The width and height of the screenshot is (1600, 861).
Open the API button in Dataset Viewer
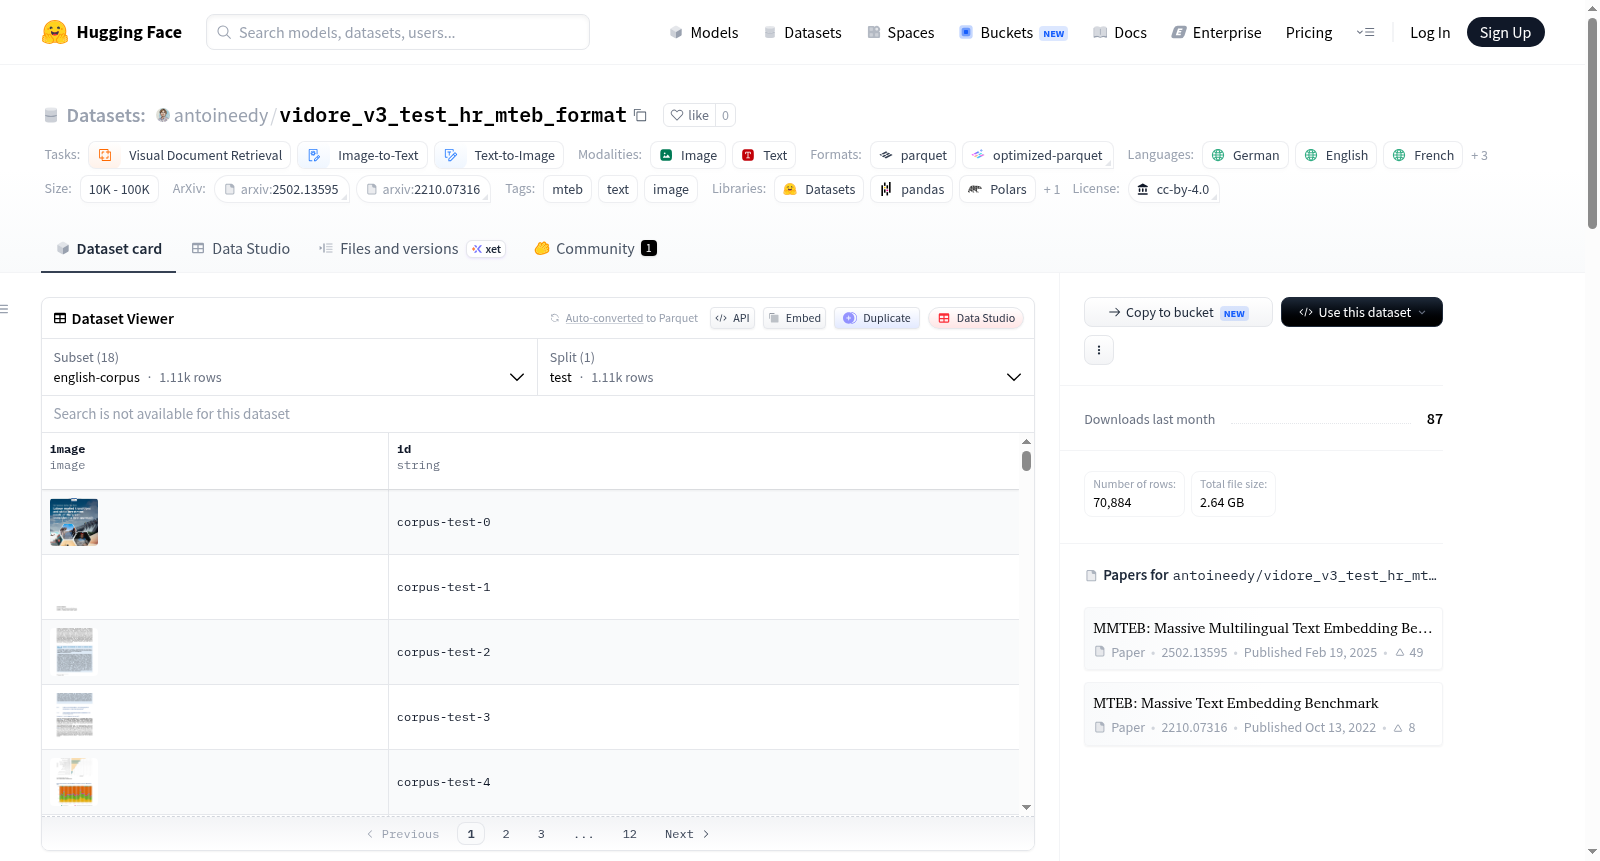pyautogui.click(x=733, y=318)
